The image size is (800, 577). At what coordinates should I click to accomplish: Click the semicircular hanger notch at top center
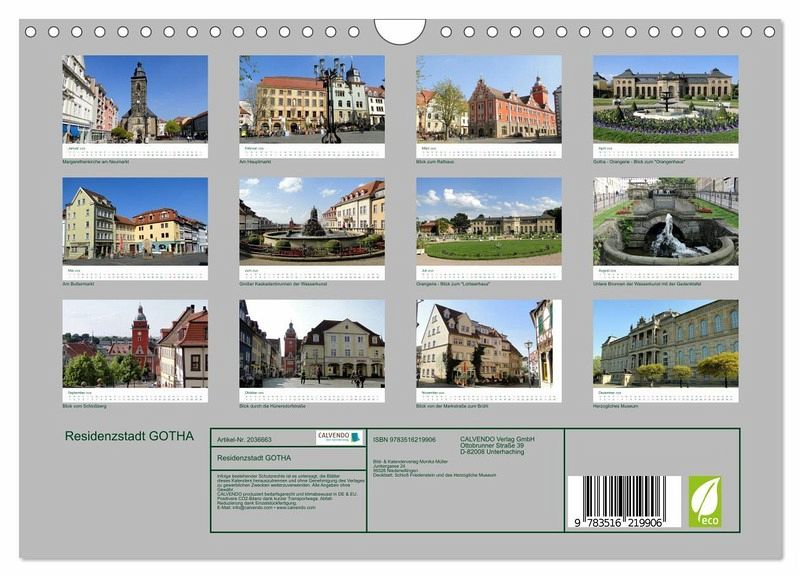coord(400,31)
